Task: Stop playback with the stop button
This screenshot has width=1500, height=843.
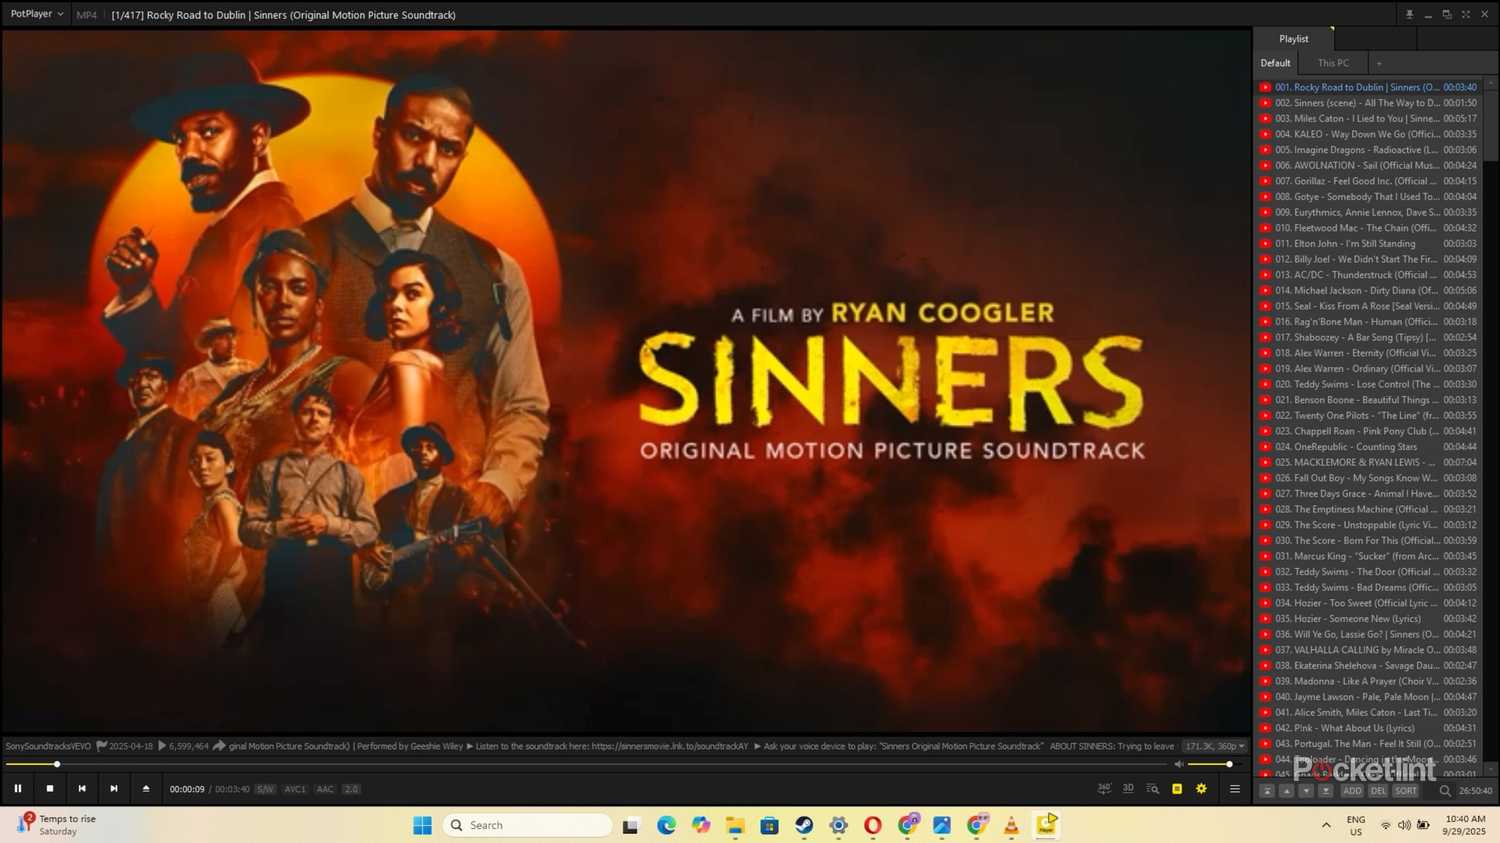Action: pos(50,789)
